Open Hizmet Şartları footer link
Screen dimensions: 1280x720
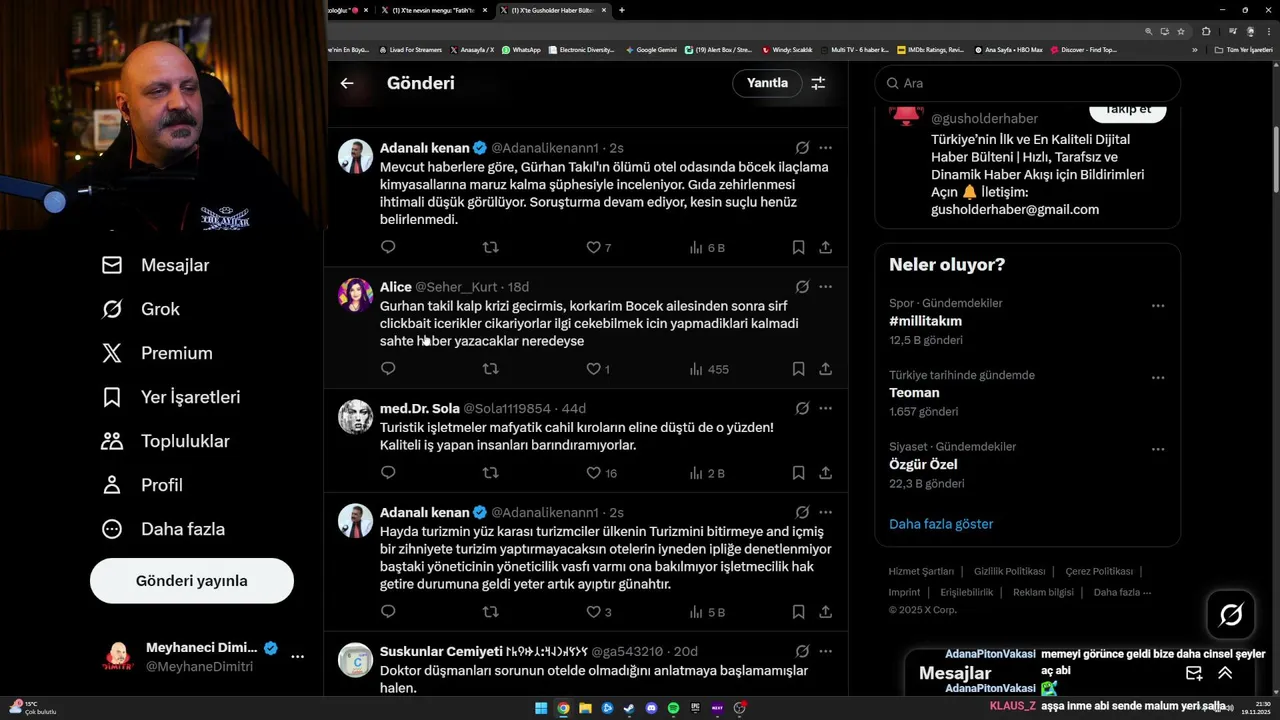coord(921,572)
